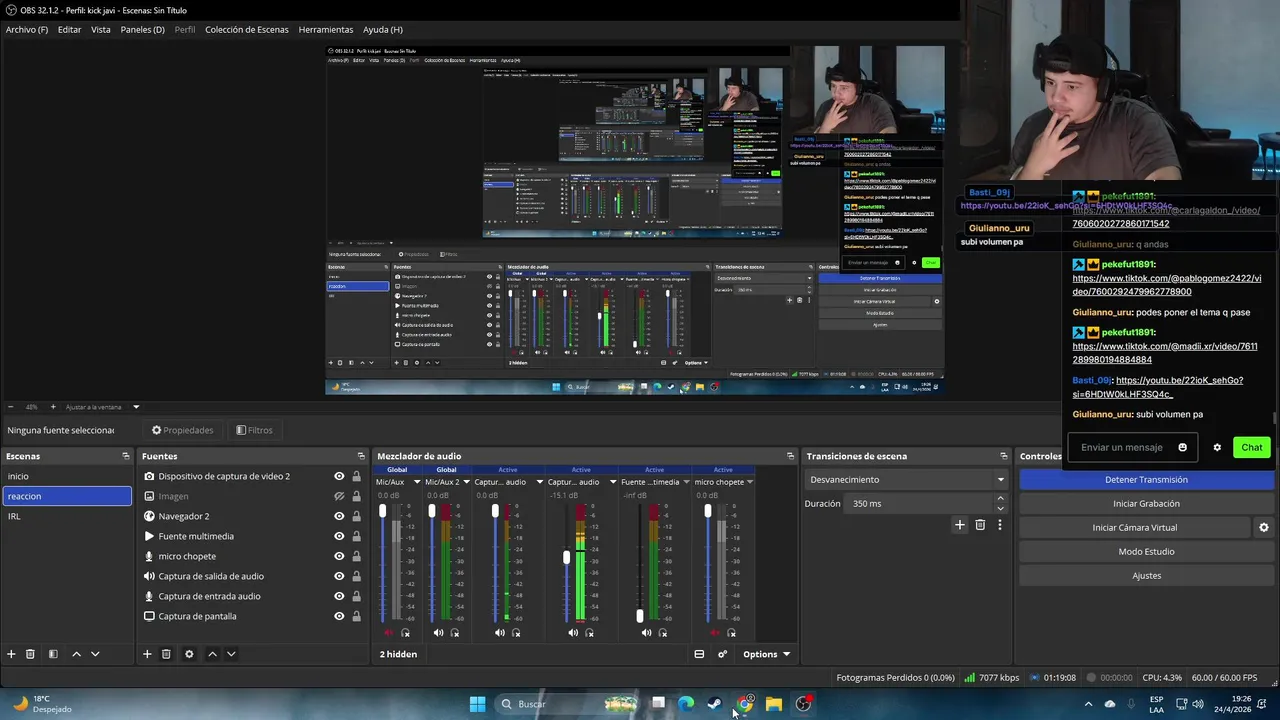Pop out the Fuentes dock
This screenshot has width=1280, height=720.
click(x=361, y=456)
